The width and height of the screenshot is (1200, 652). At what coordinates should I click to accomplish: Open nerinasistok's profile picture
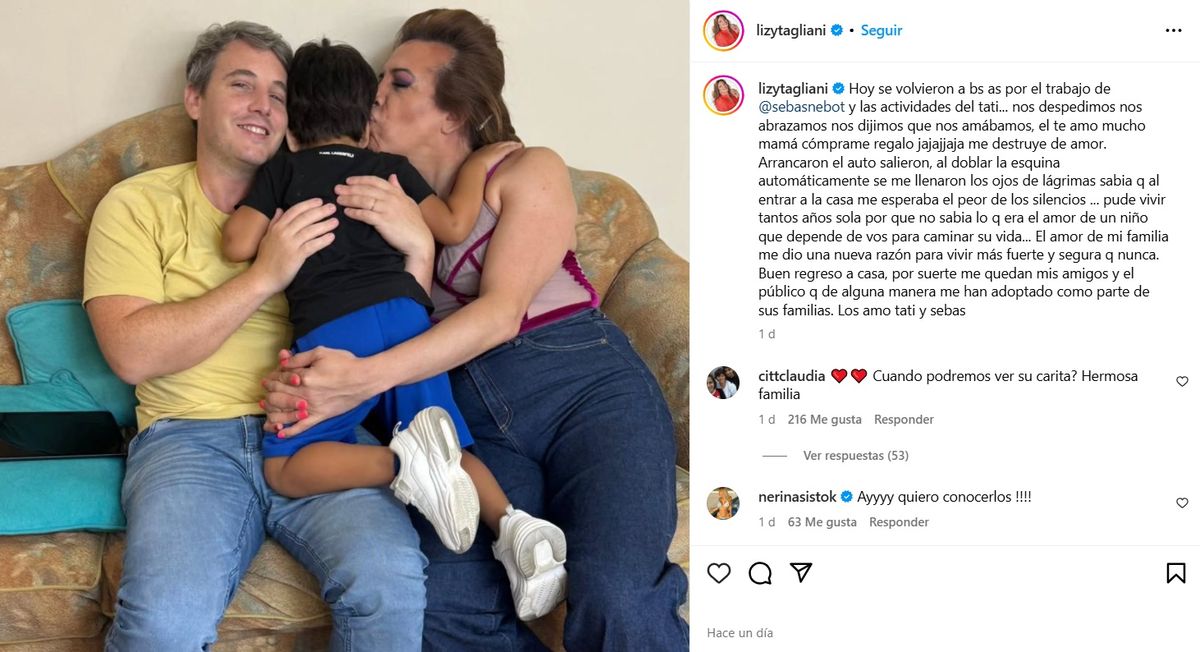click(723, 503)
